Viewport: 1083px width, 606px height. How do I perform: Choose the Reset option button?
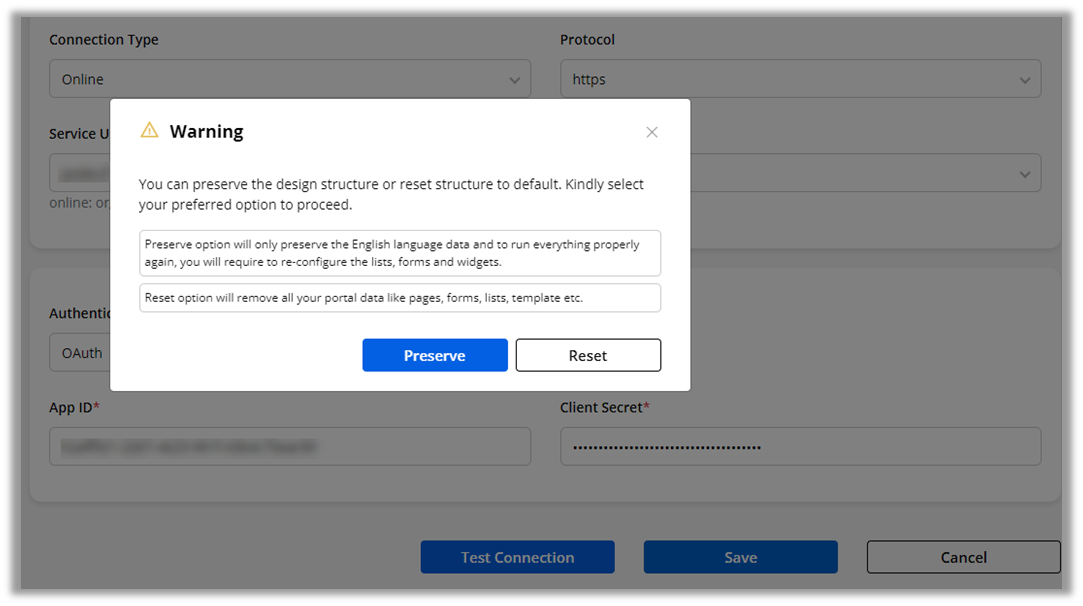click(588, 355)
